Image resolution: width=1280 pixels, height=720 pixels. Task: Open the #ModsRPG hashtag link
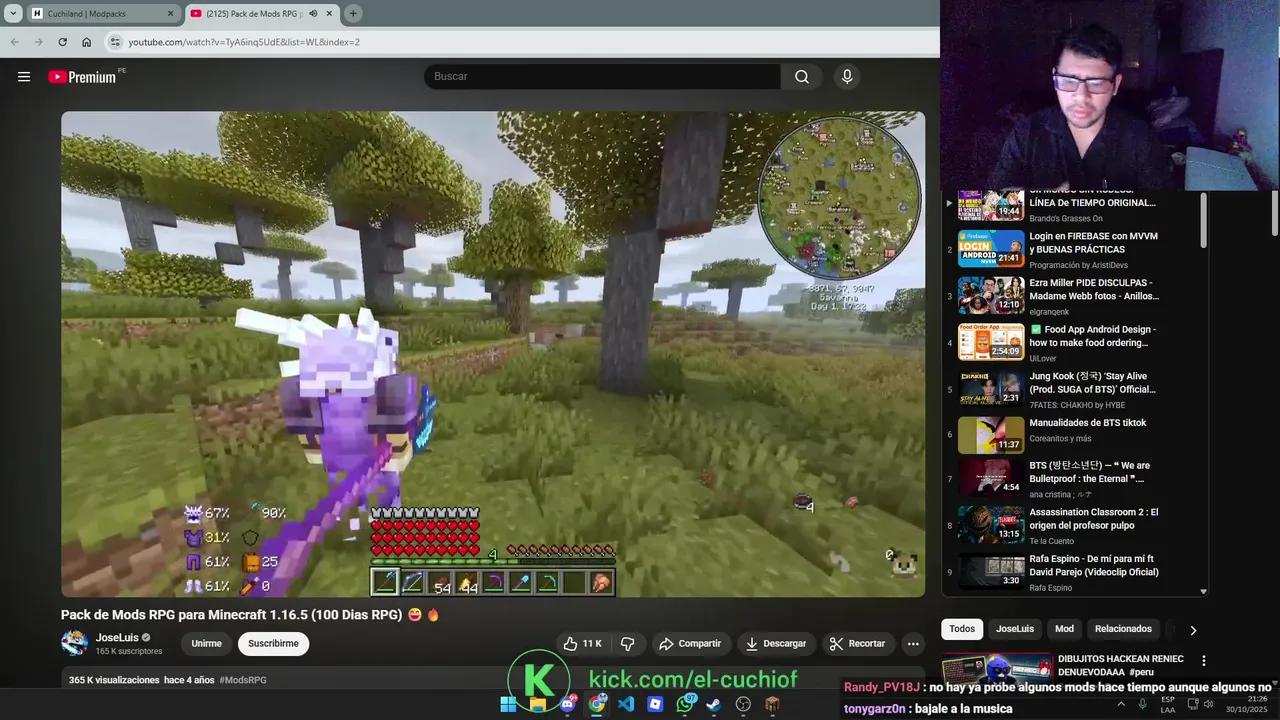pyautogui.click(x=243, y=680)
